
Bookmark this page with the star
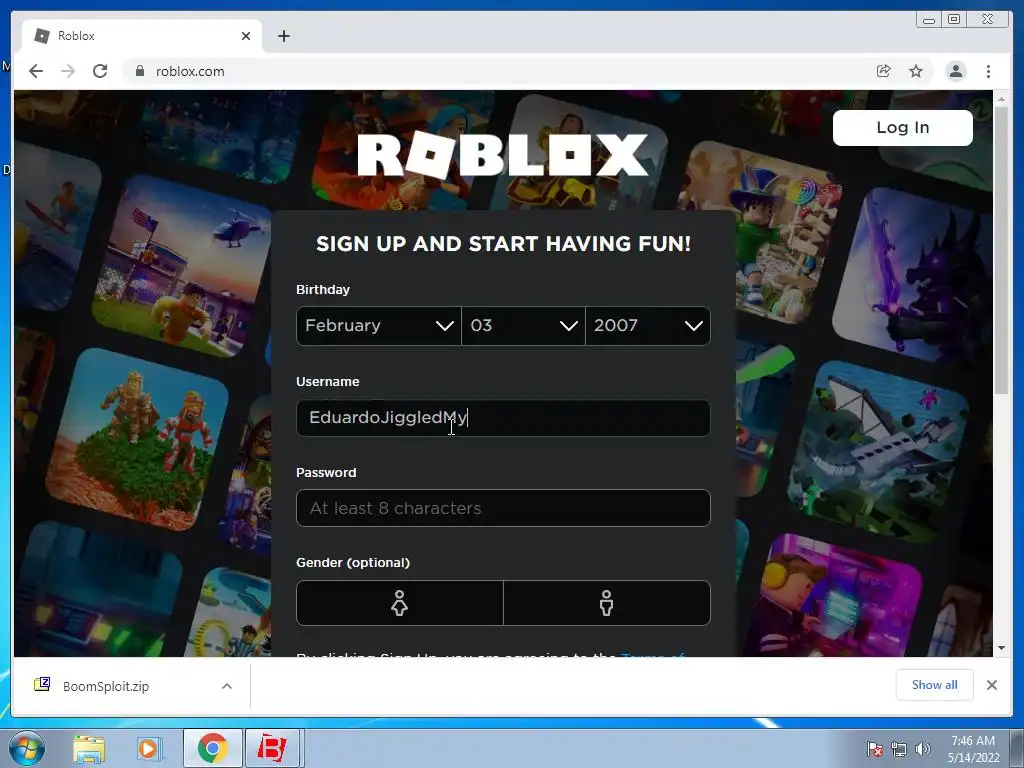pyautogui.click(x=916, y=71)
